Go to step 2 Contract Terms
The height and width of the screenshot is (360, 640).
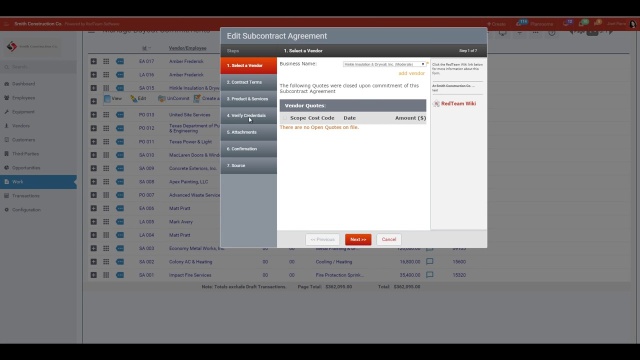[249, 82]
